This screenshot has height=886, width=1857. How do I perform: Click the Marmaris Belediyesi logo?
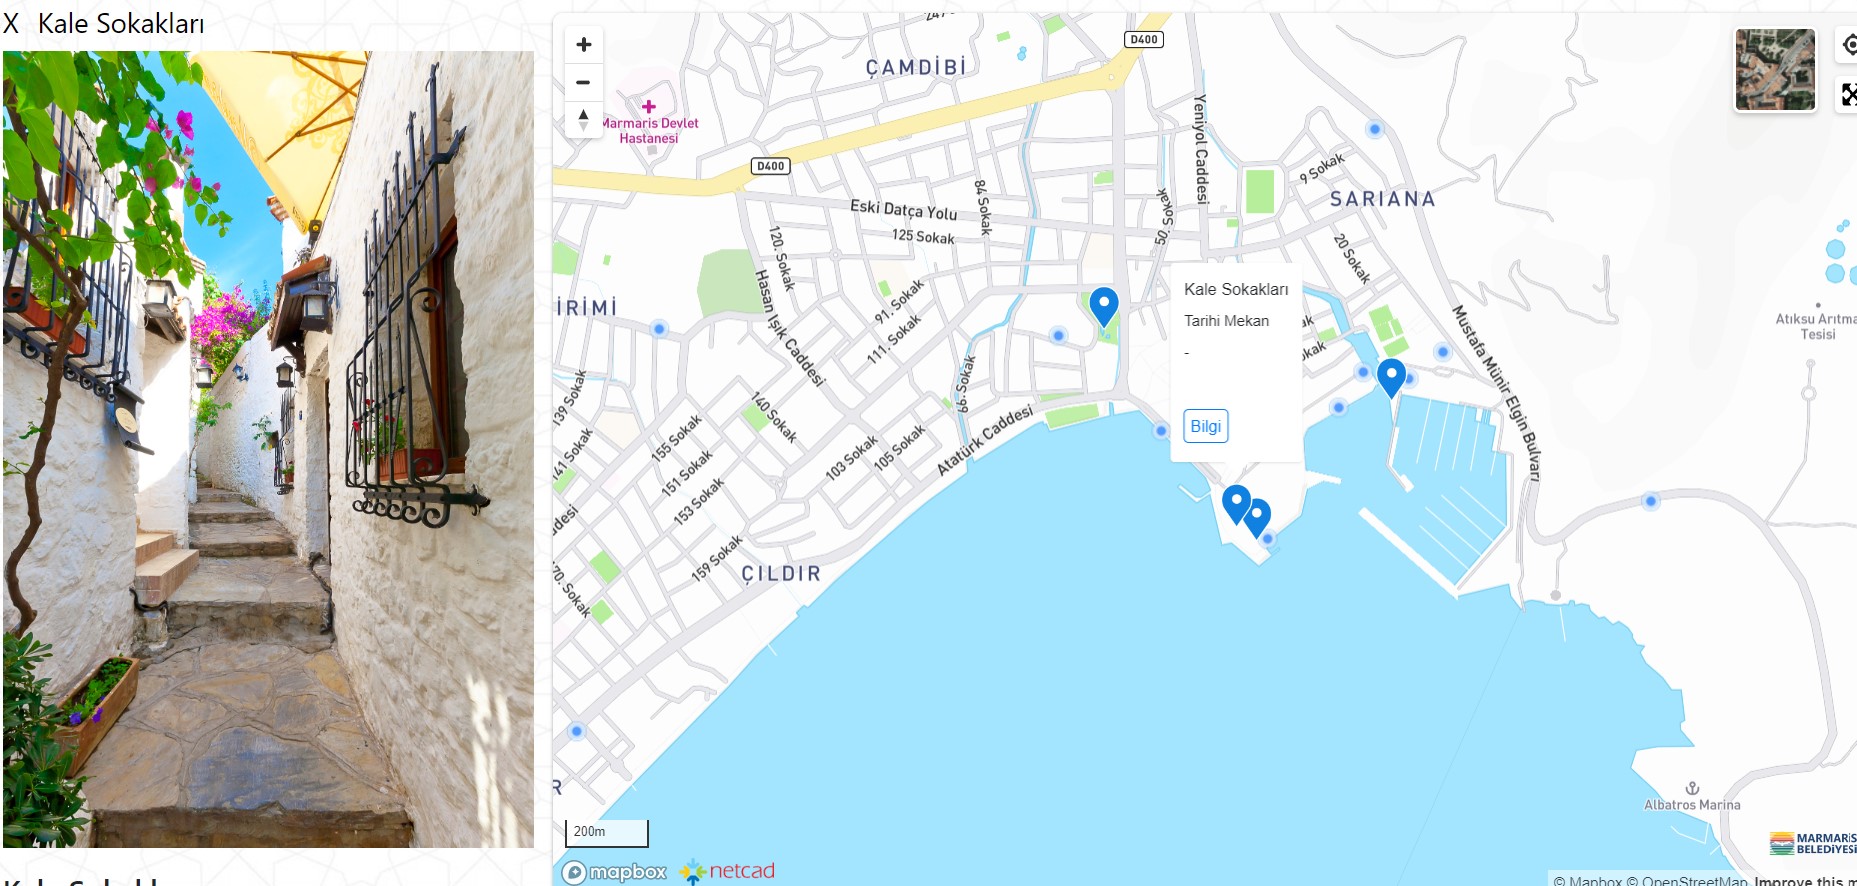[1813, 843]
